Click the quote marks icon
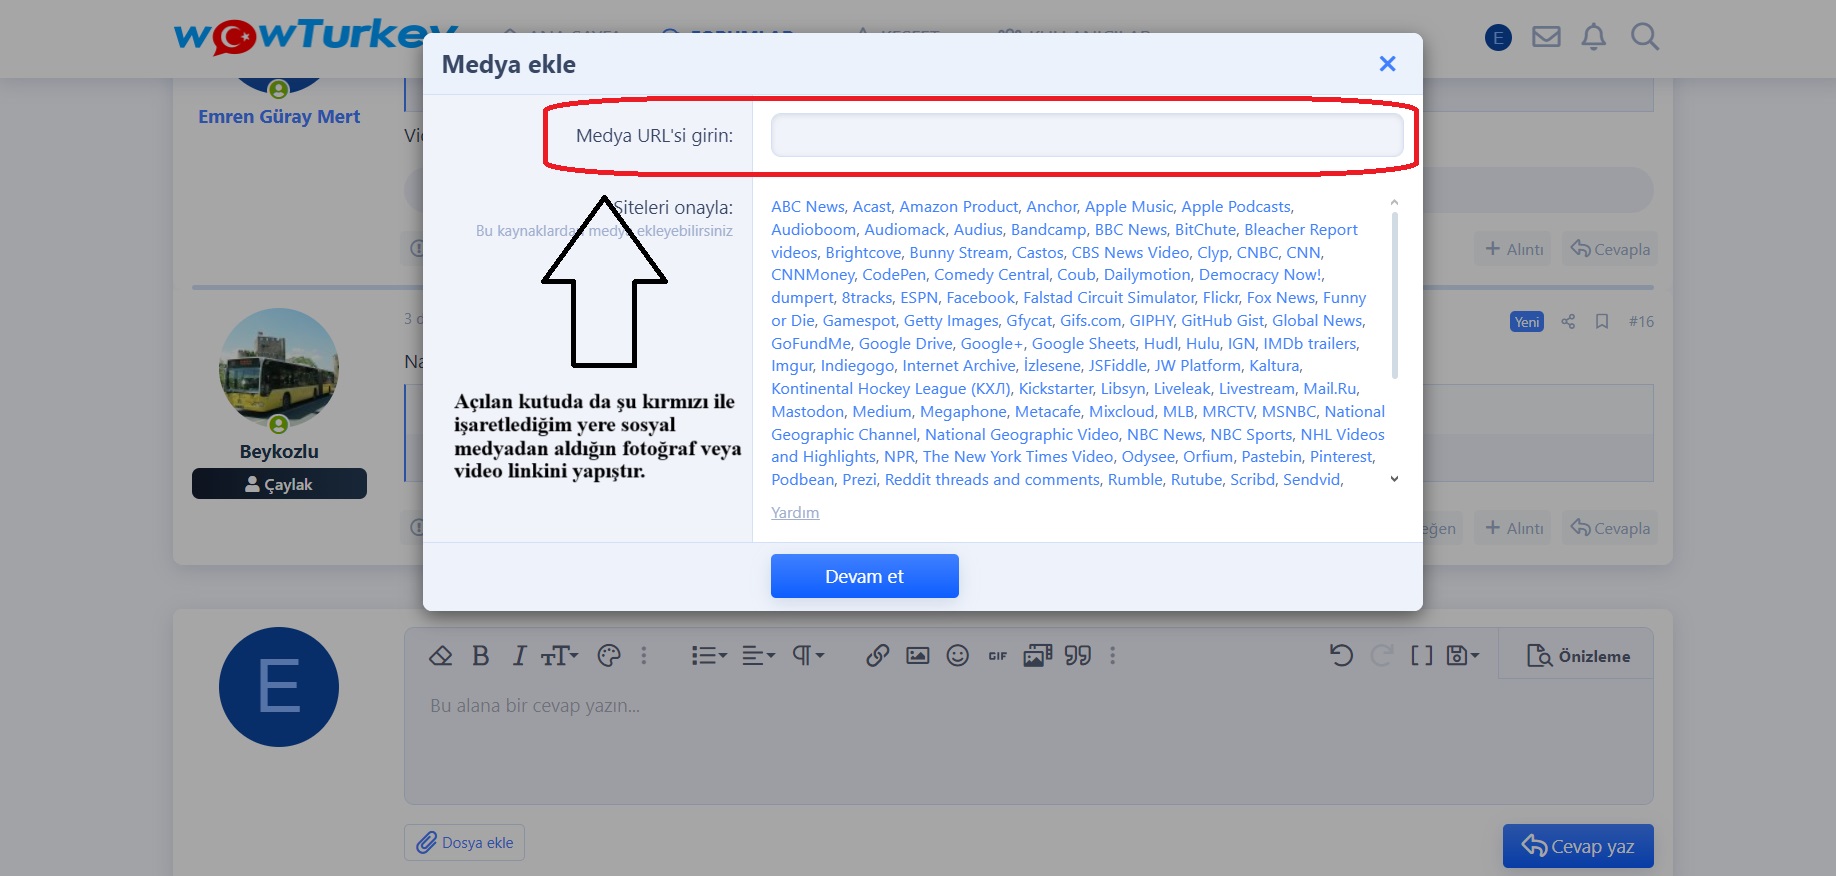 click(x=1078, y=656)
